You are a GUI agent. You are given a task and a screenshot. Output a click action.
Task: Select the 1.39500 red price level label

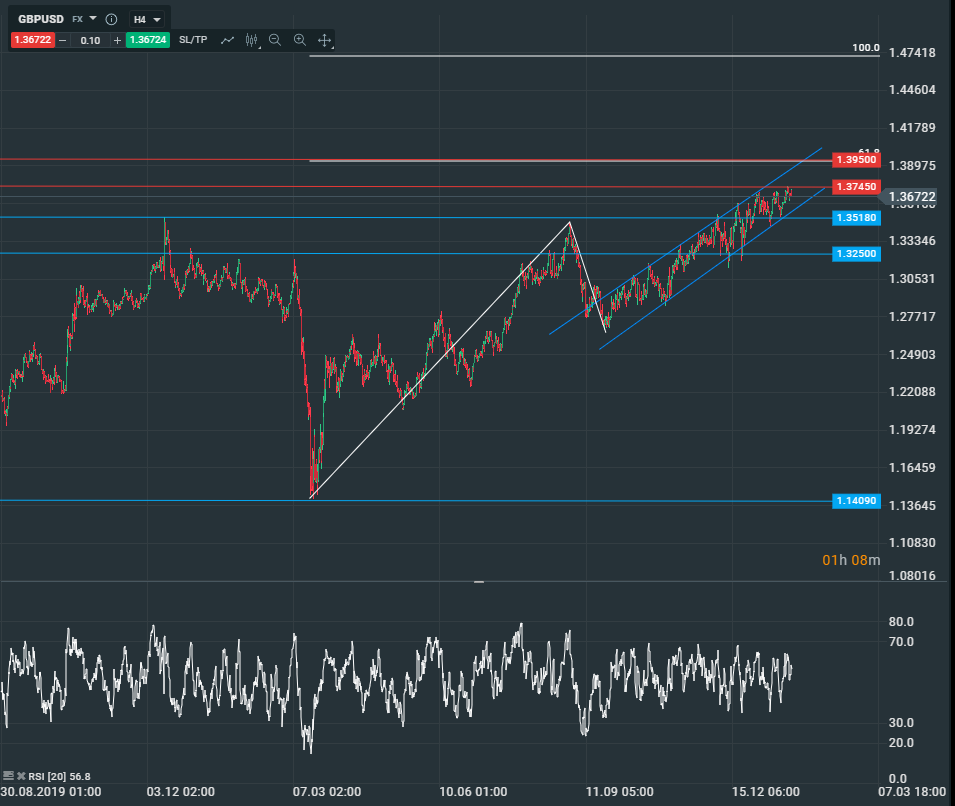(x=856, y=160)
